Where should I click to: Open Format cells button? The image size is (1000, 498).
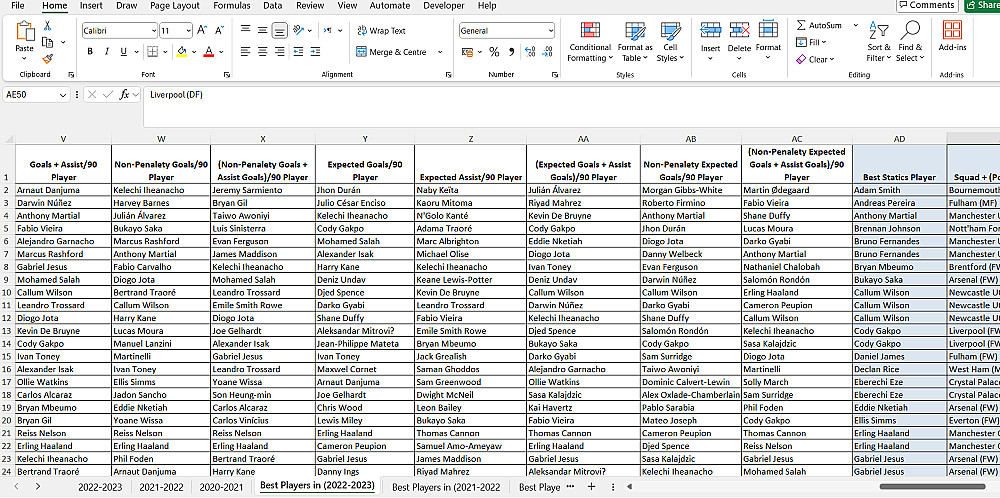(x=768, y=42)
